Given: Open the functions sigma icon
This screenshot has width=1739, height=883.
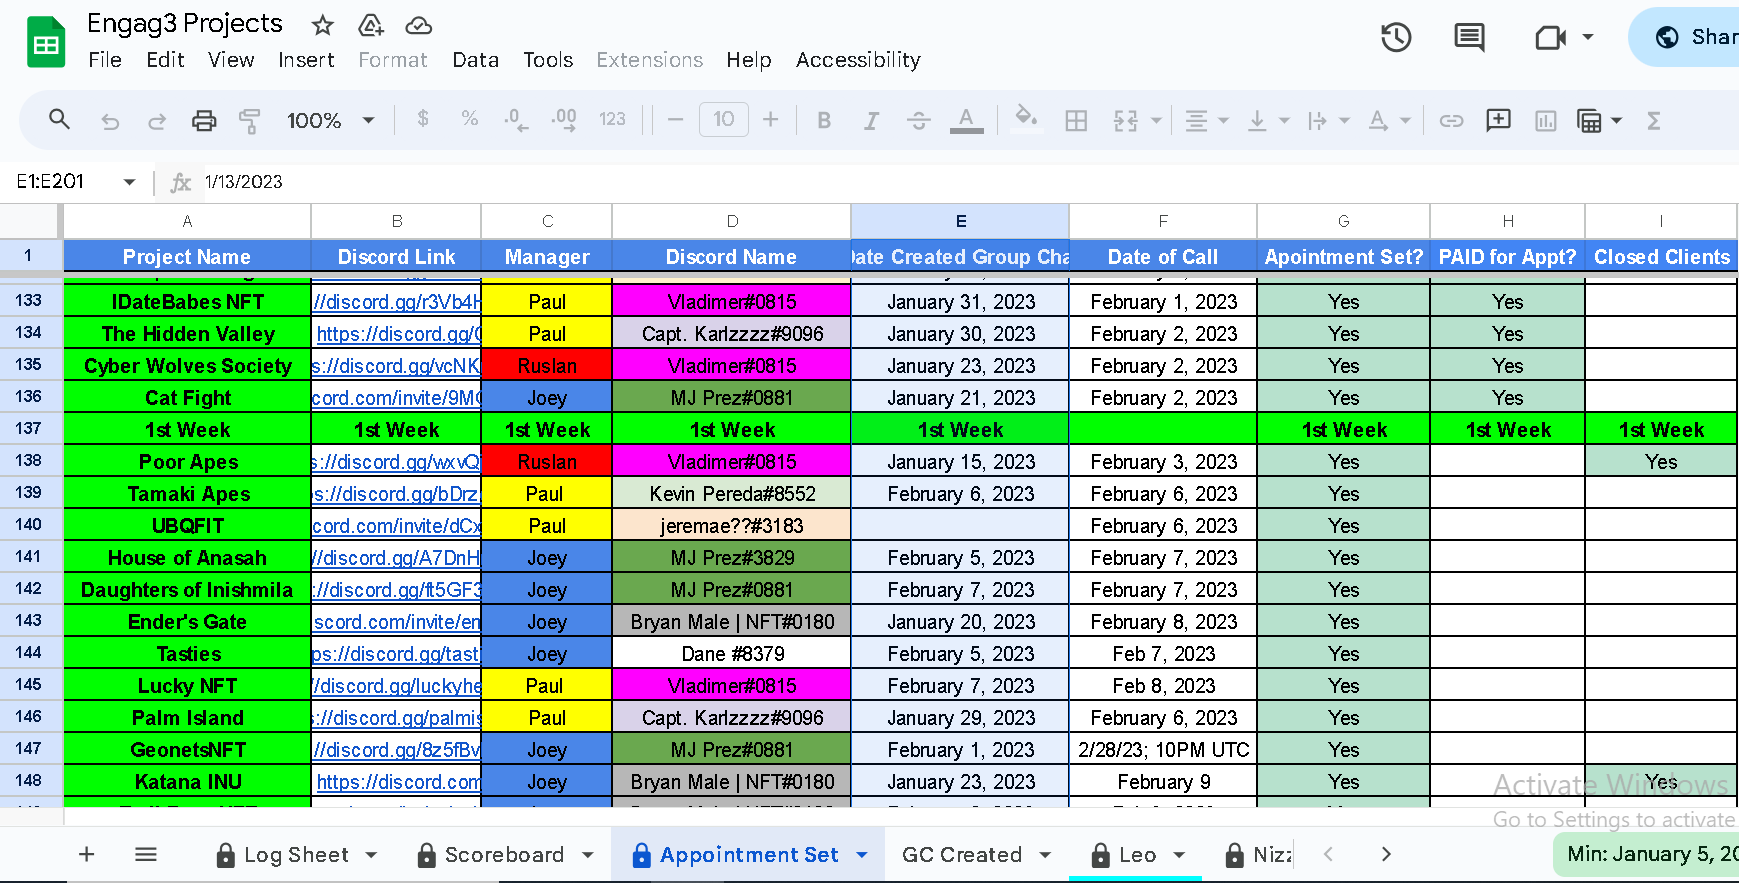Looking at the screenshot, I should point(1654,121).
